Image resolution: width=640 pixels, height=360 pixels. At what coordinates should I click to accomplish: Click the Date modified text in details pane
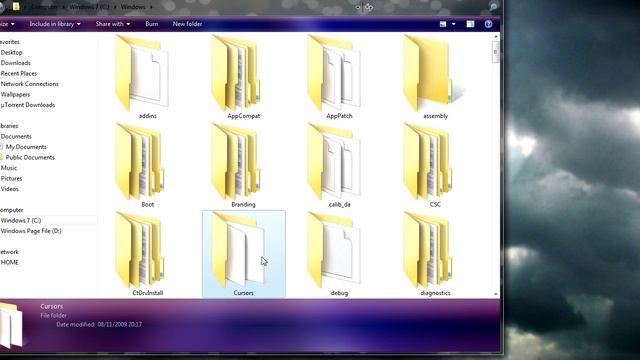[99, 324]
